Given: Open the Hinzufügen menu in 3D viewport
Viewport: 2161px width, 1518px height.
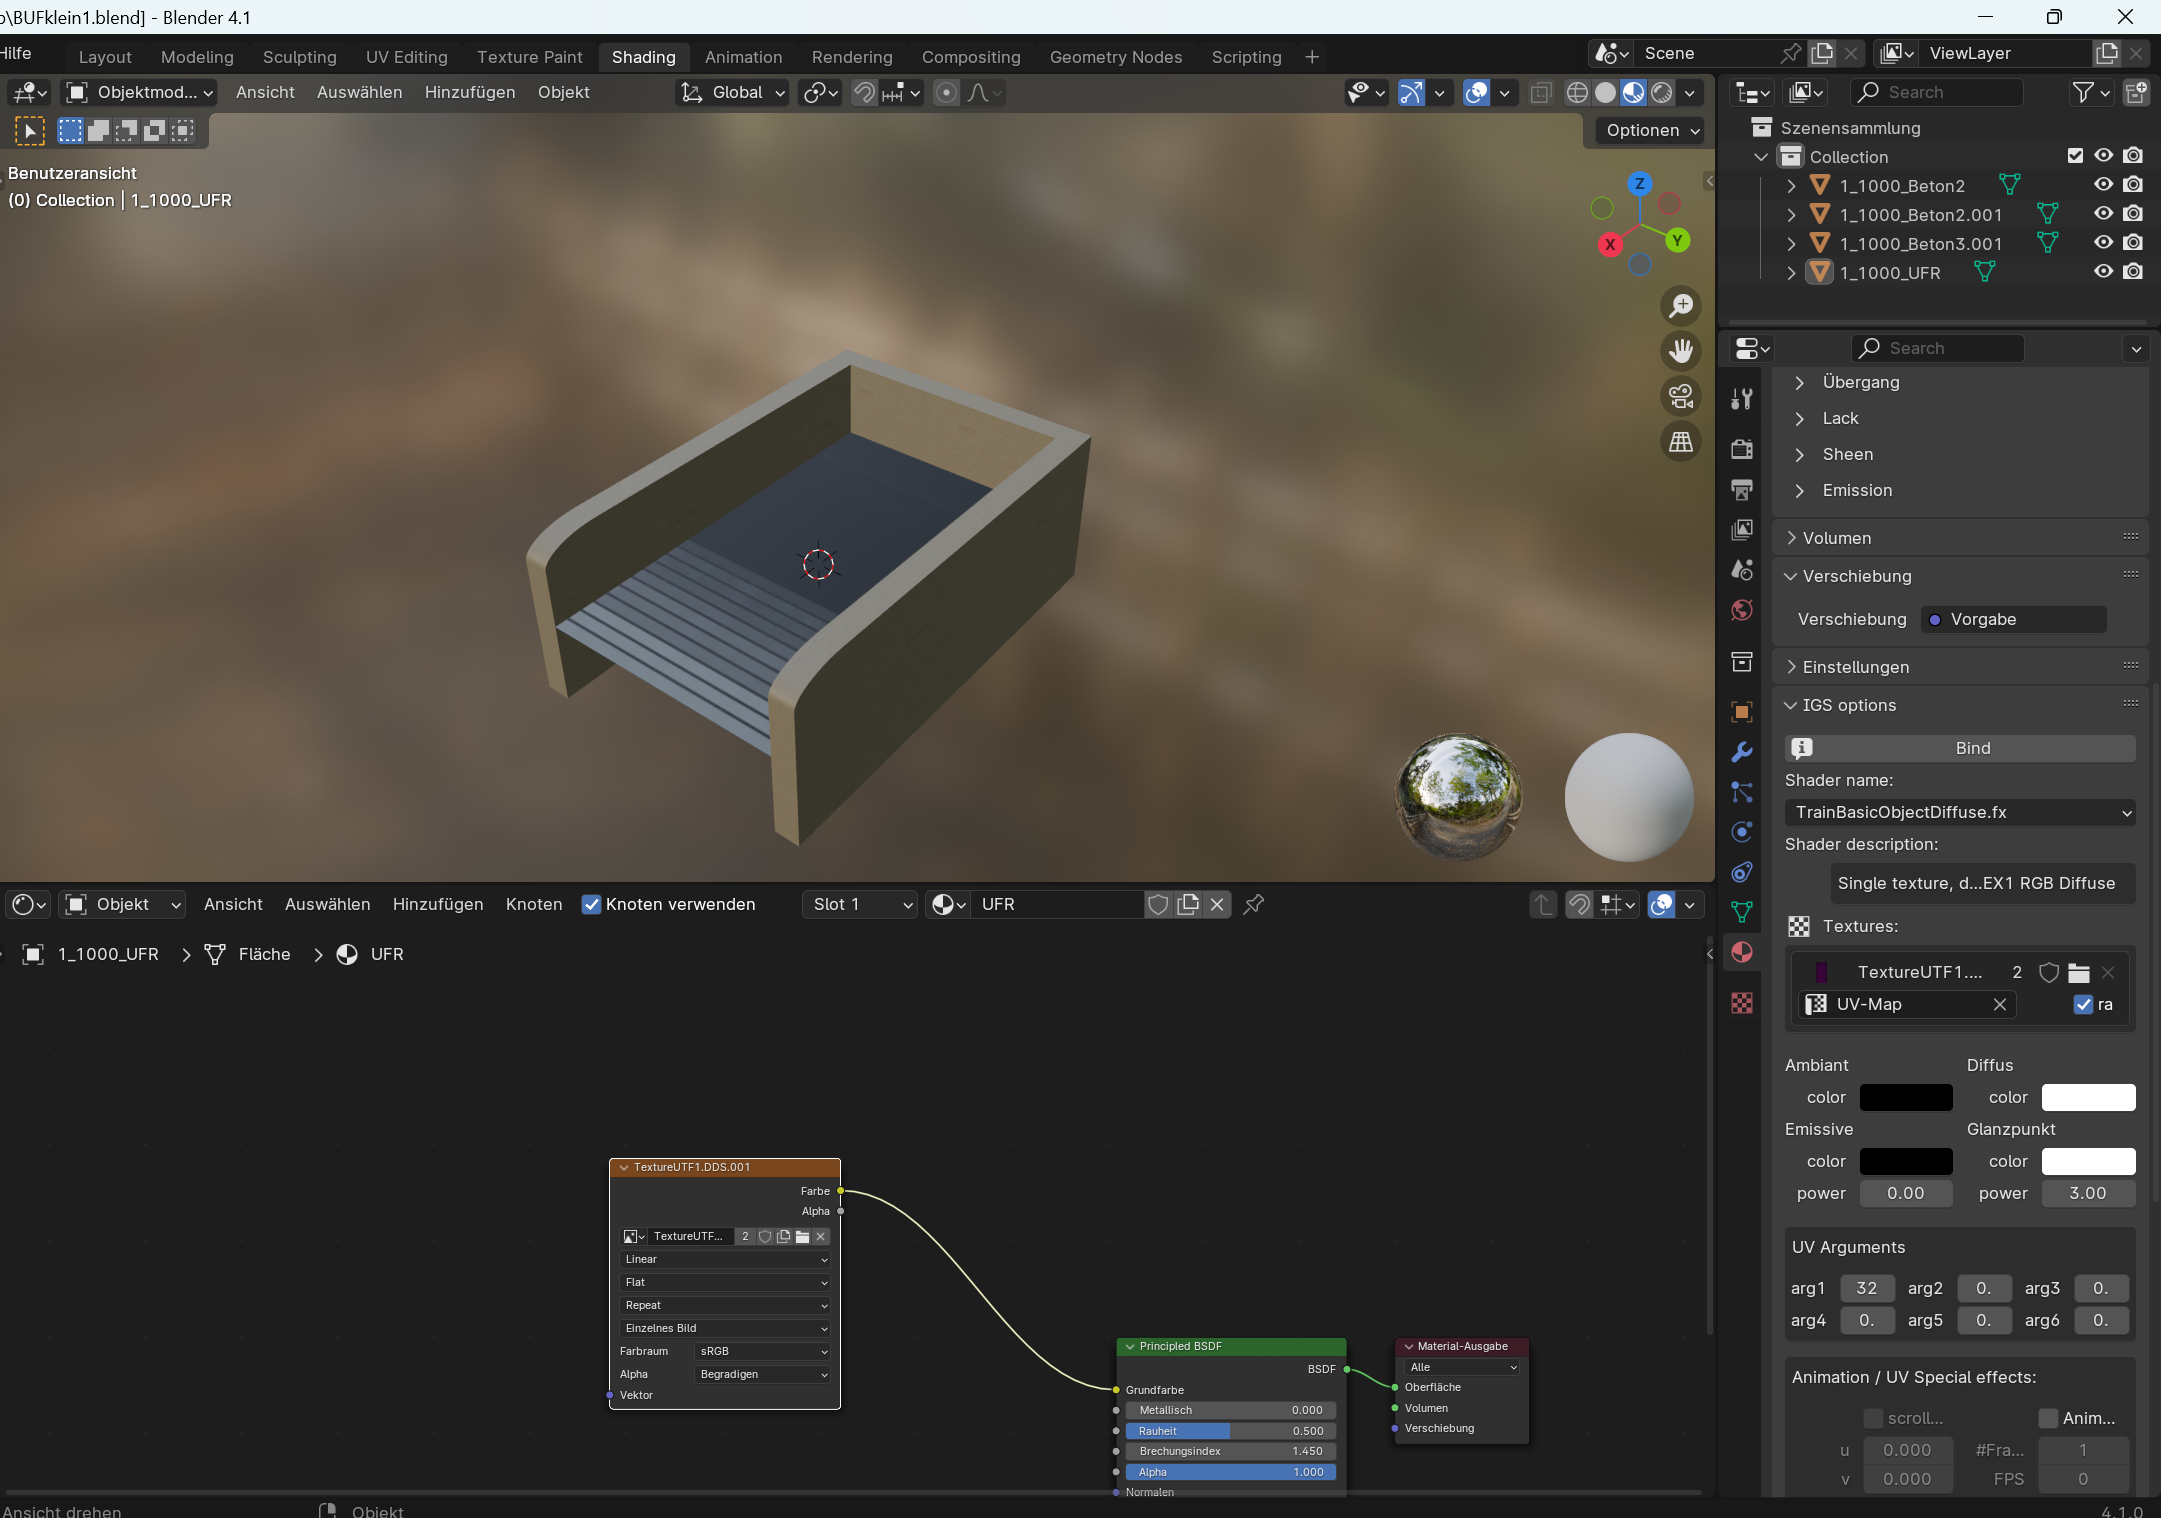Looking at the screenshot, I should pos(469,92).
